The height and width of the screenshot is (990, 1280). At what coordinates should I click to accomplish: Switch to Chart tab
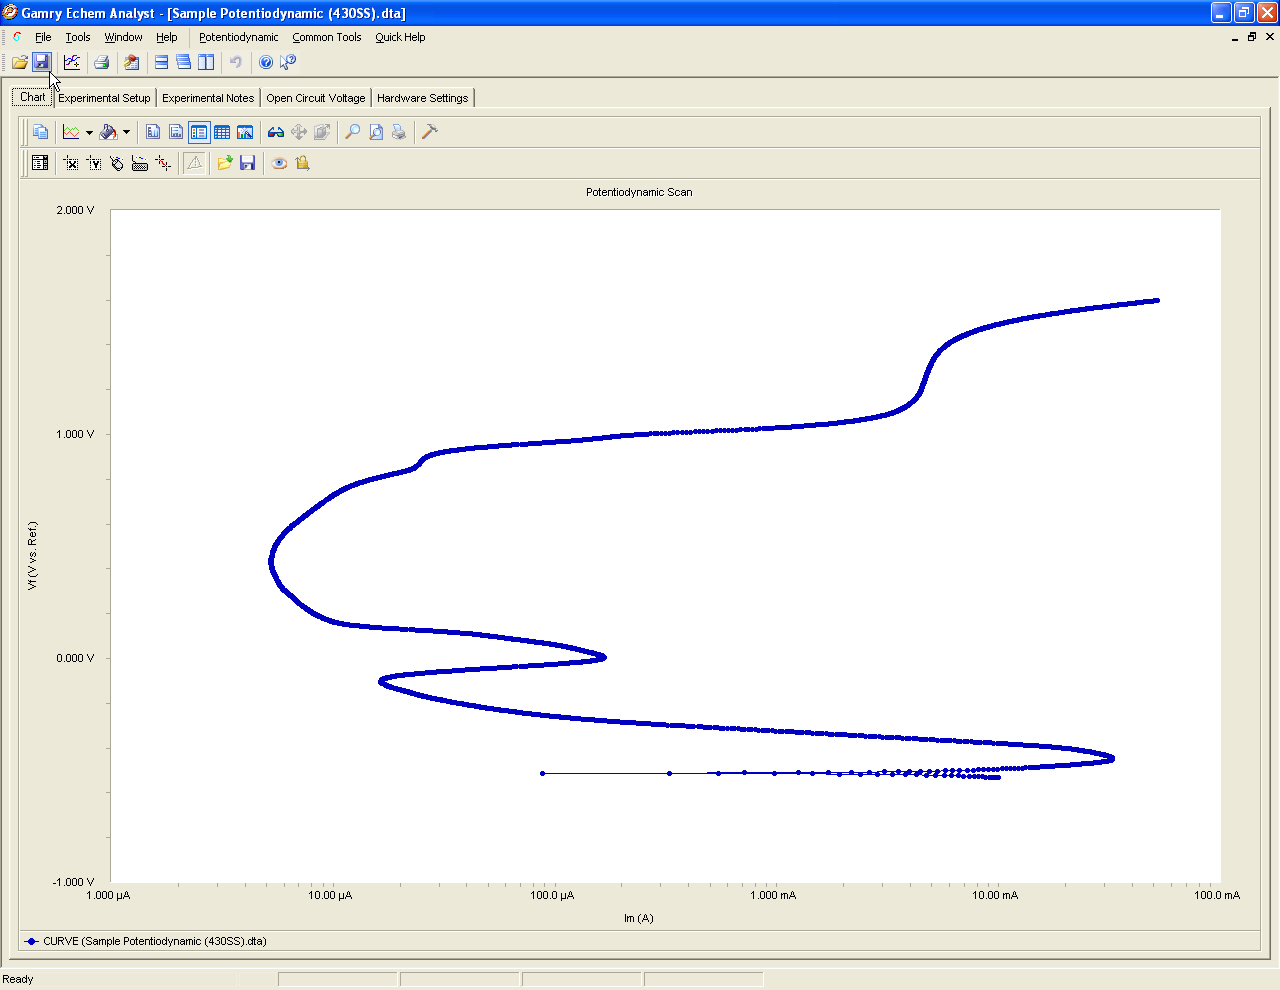click(32, 97)
